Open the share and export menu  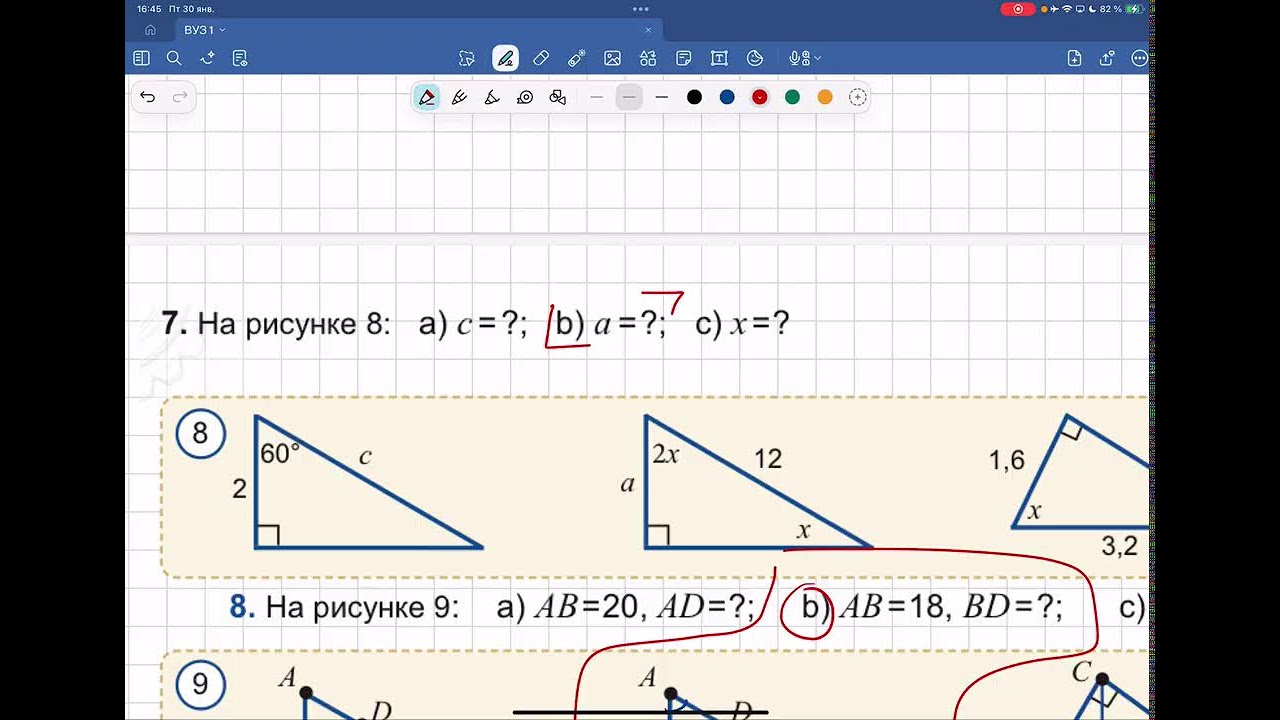coord(1107,58)
